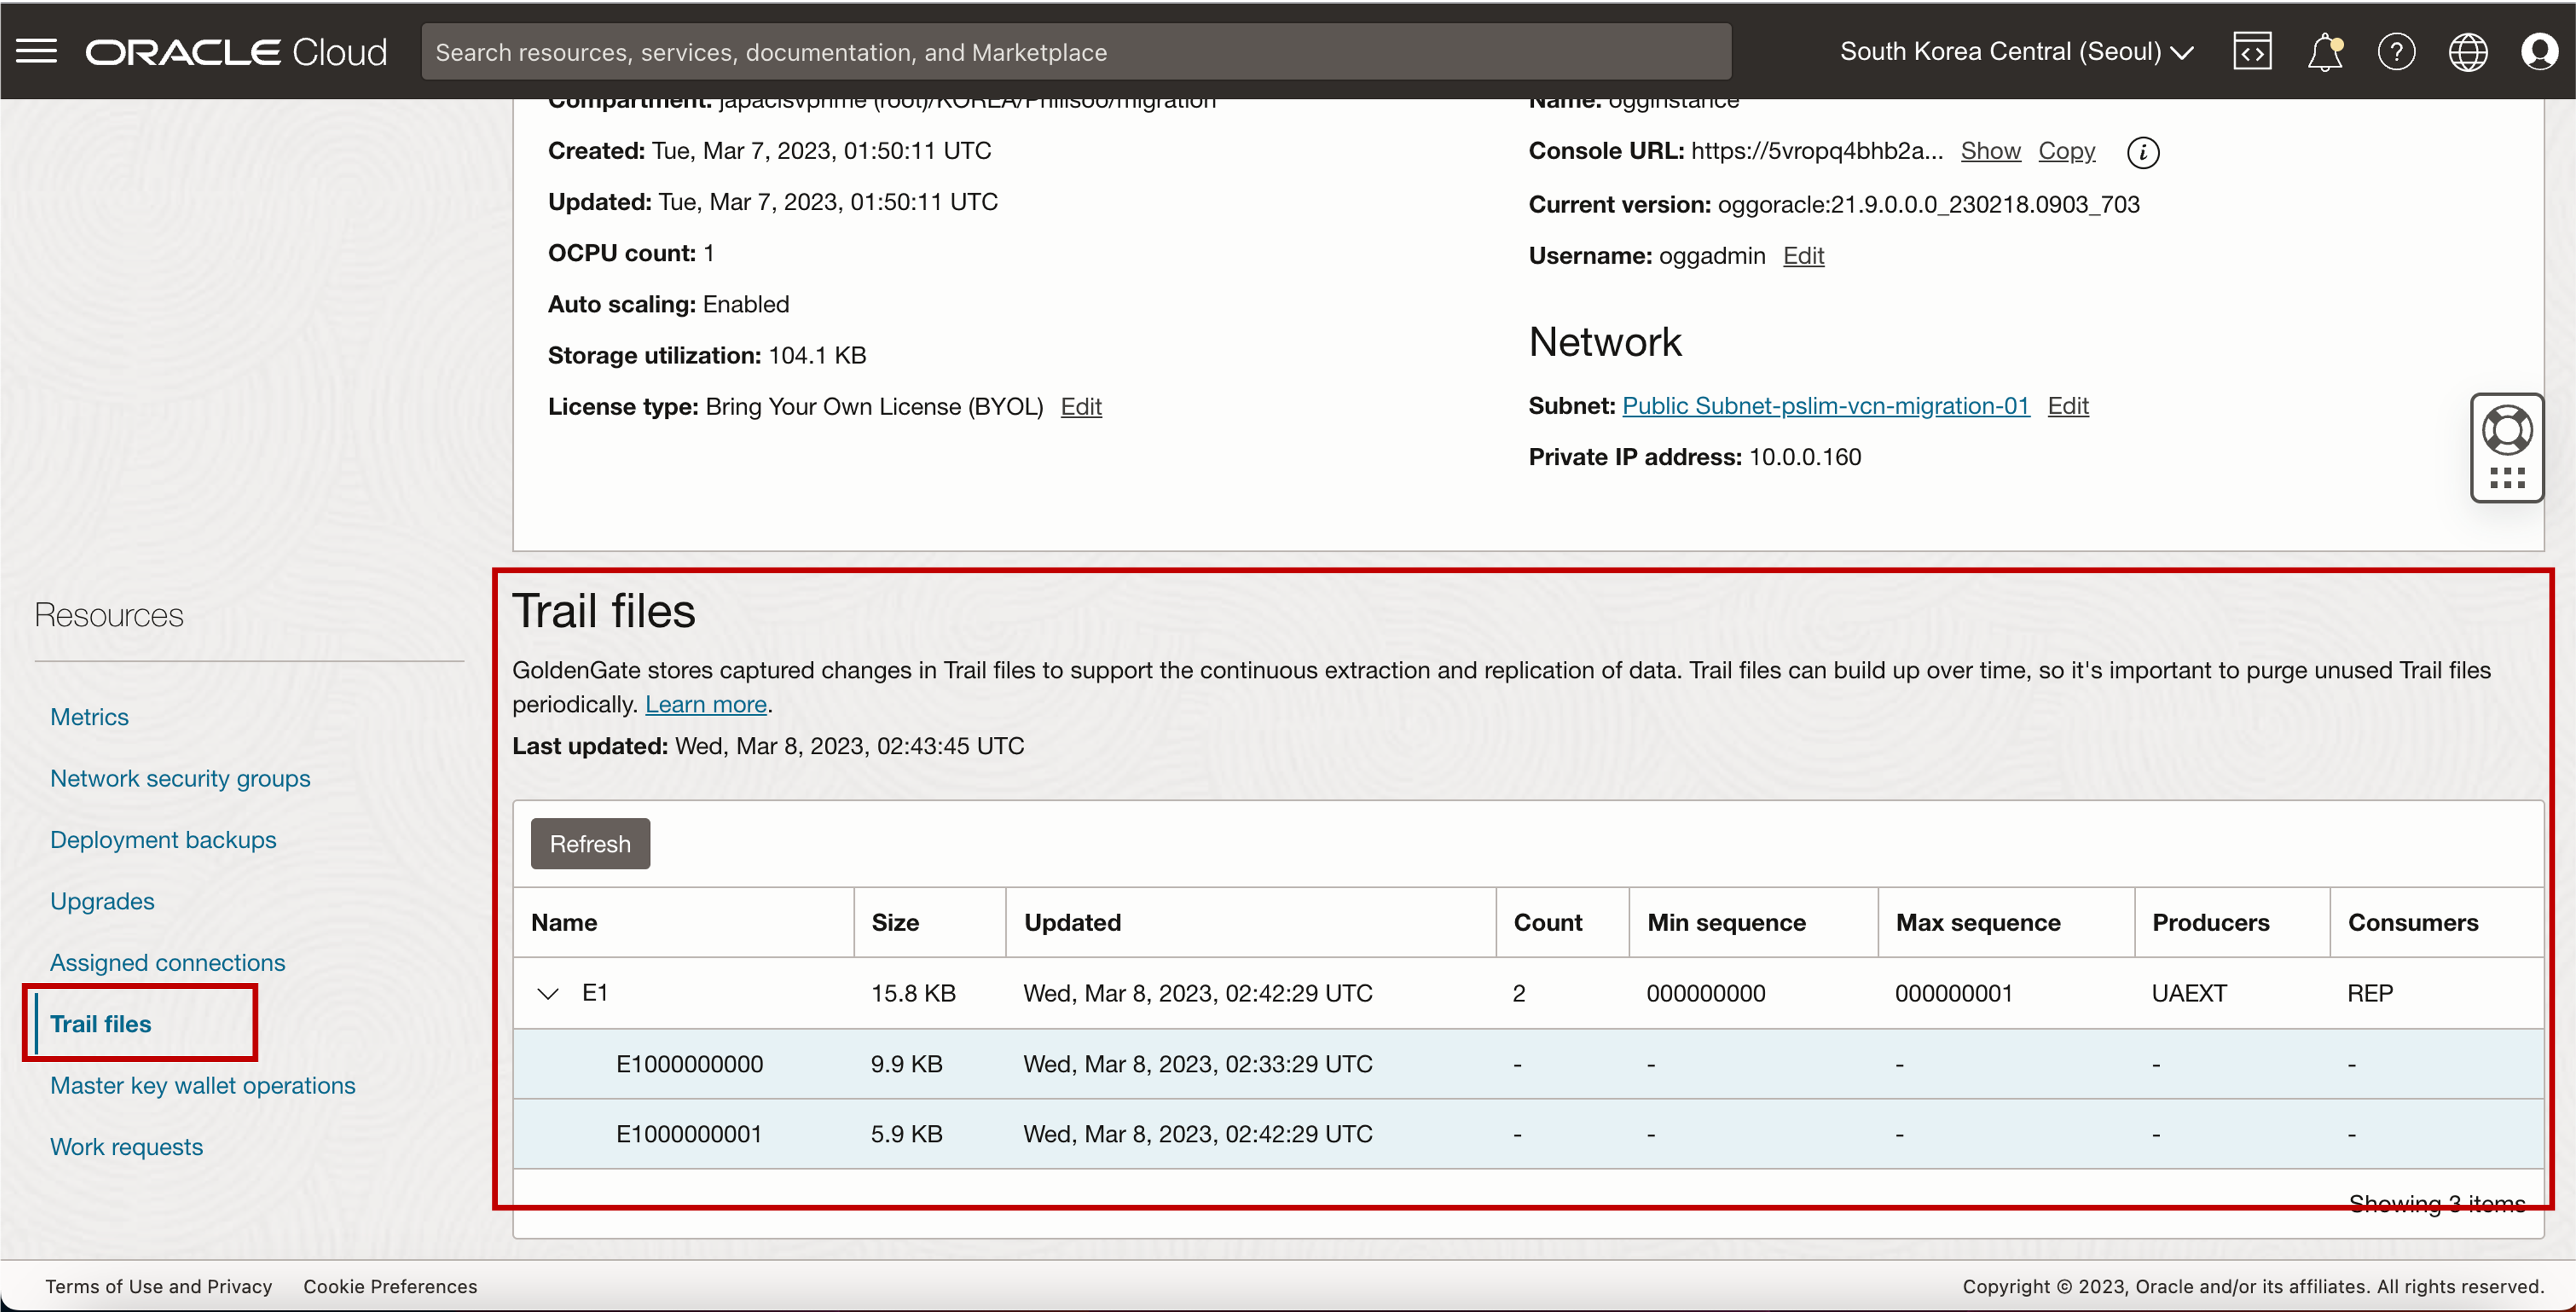This screenshot has width=2576, height=1312.
Task: Open the notifications bell
Action: pyautogui.click(x=2325, y=52)
